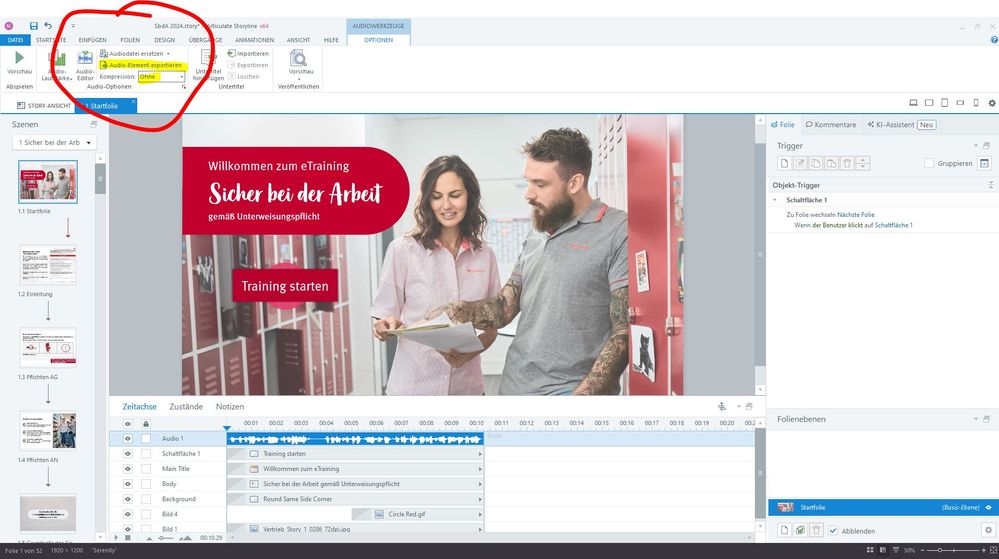999x559 pixels.
Task: Toggle the Abblenden checkbox
Action: tap(833, 531)
